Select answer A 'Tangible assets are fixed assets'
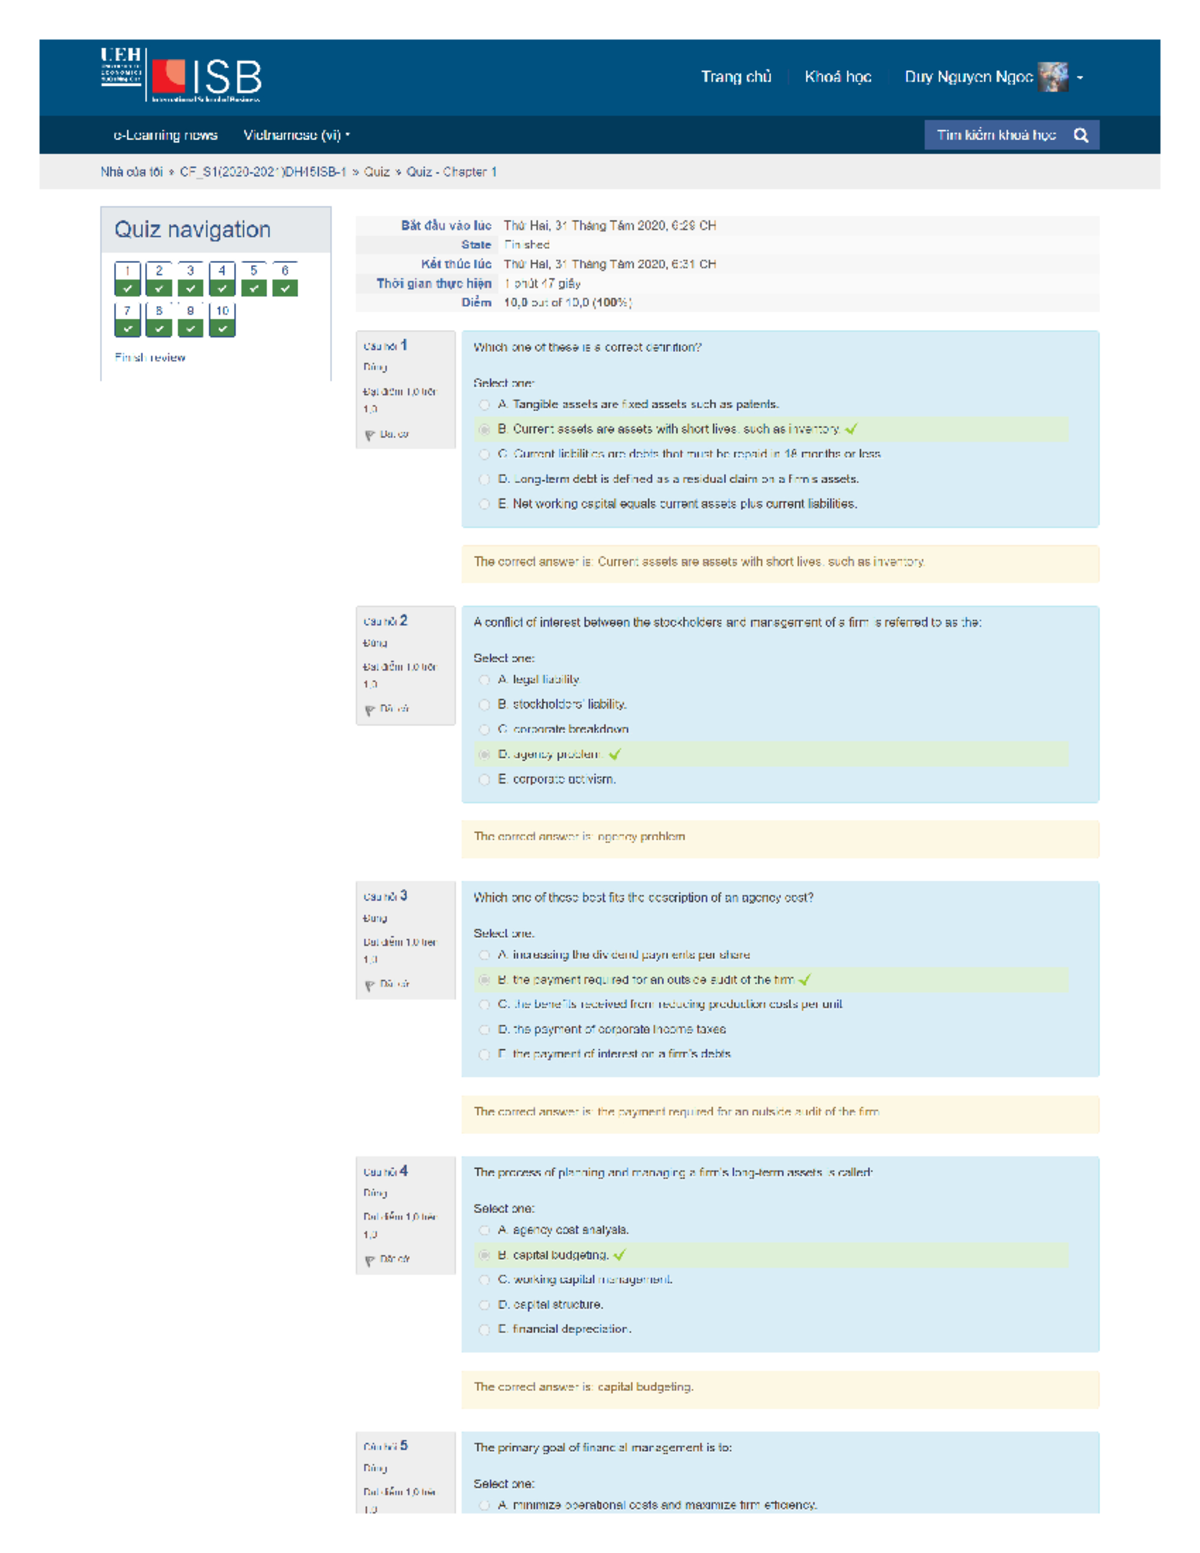1200x1553 pixels. pos(484,404)
